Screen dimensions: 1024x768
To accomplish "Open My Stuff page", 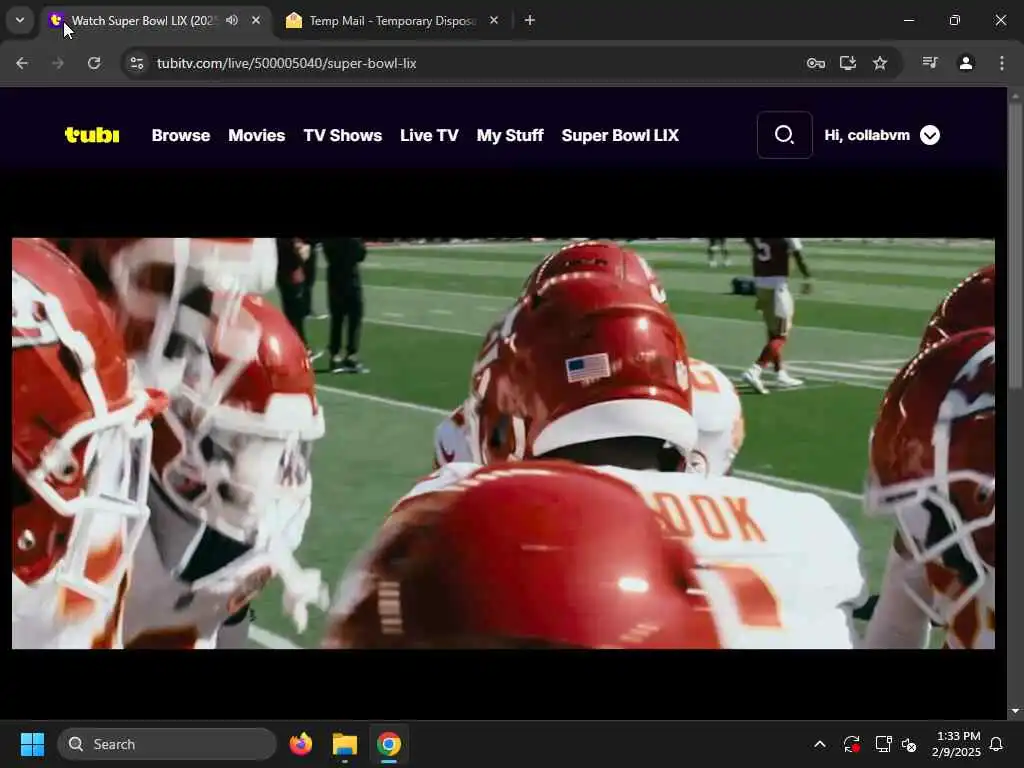I will point(510,135).
